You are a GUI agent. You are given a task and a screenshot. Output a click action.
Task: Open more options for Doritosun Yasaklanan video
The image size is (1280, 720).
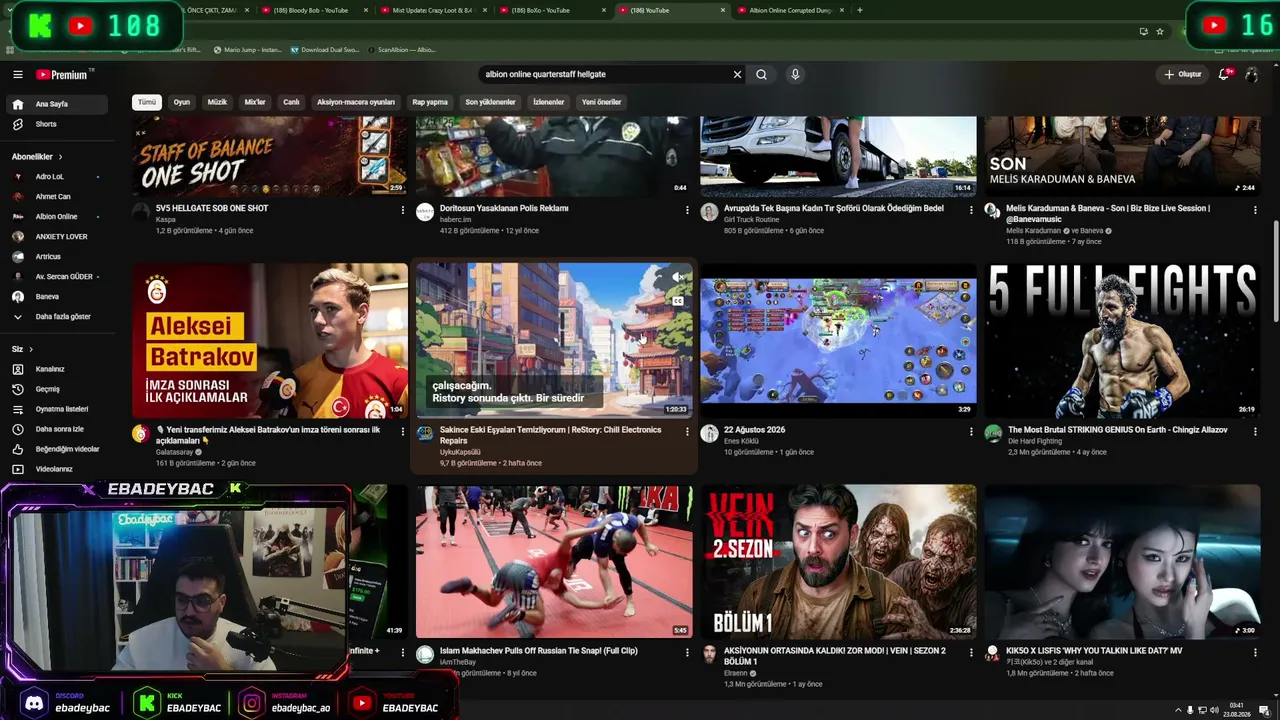coord(687,210)
